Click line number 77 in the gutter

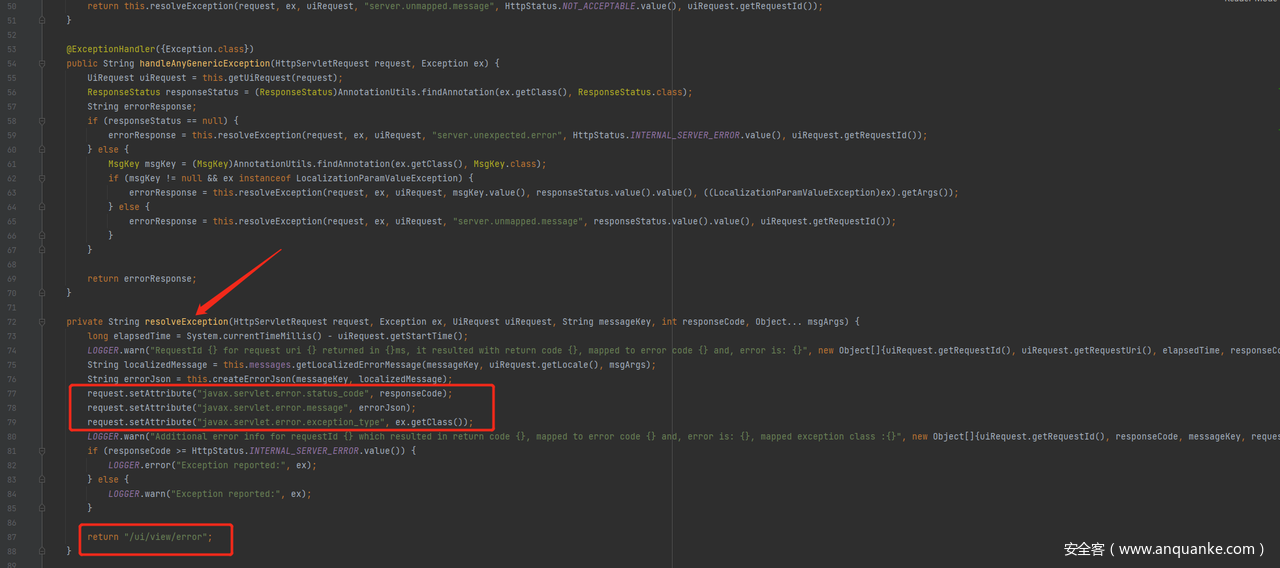12,393
